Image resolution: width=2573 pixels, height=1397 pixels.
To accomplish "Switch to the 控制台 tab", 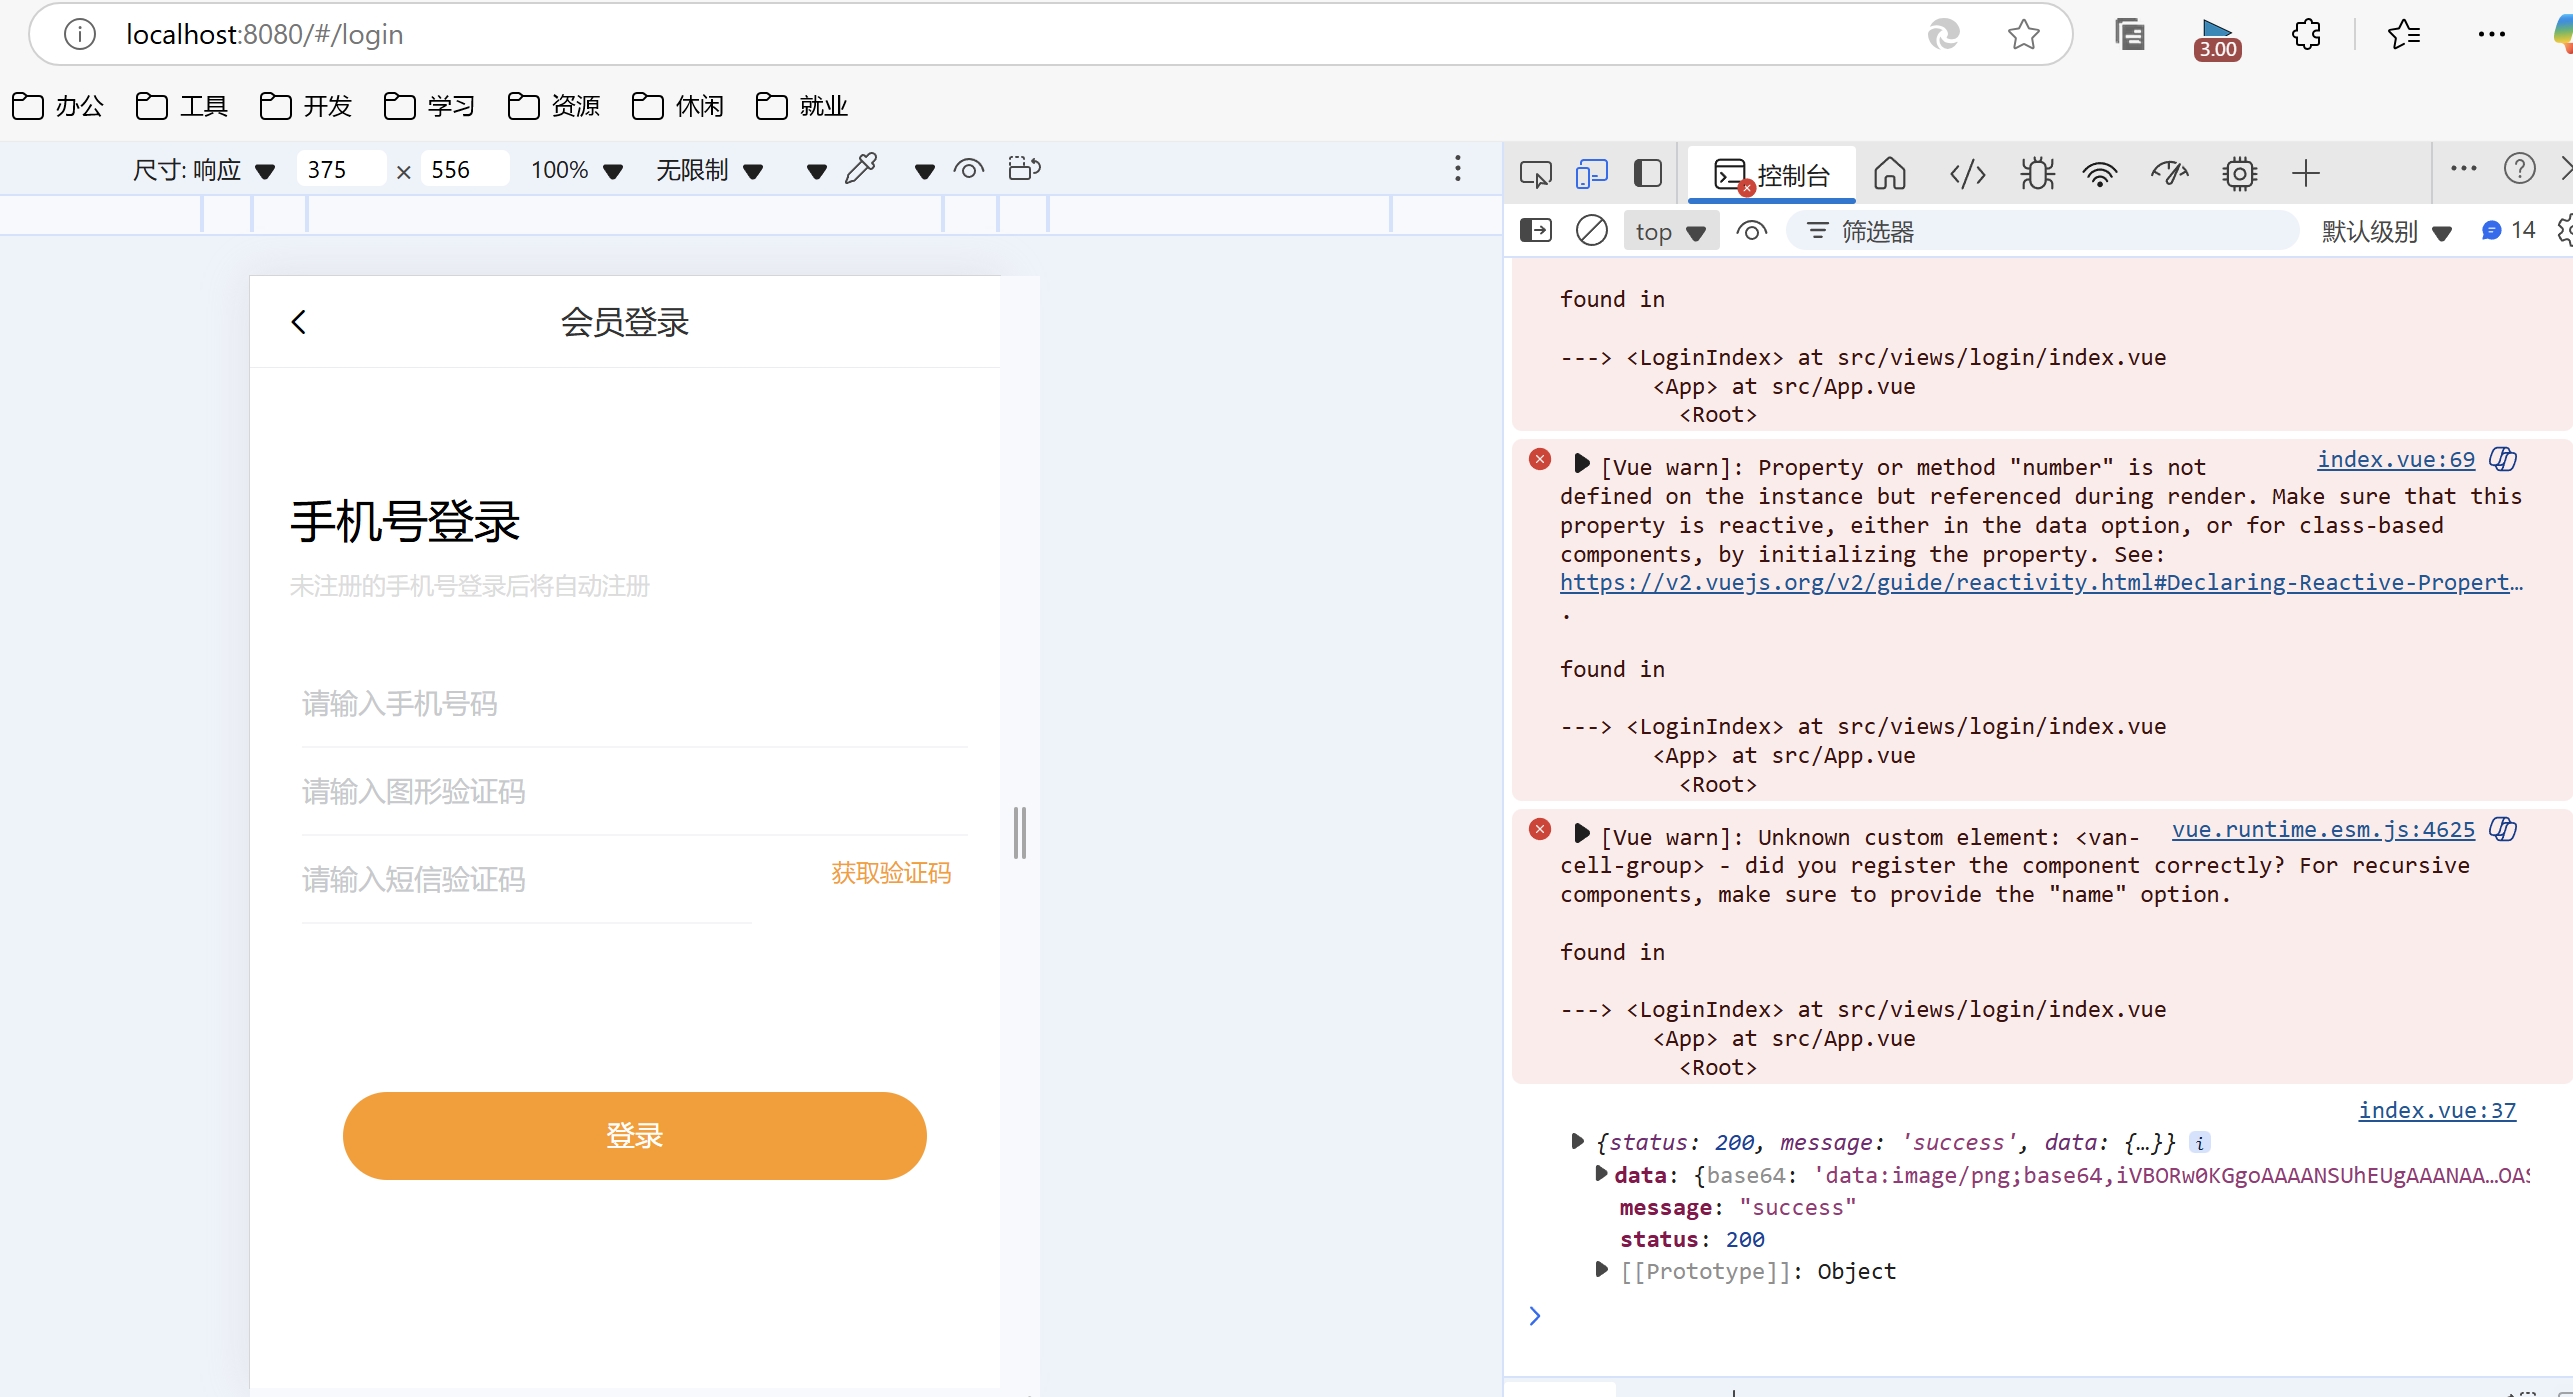I will 1772,175.
